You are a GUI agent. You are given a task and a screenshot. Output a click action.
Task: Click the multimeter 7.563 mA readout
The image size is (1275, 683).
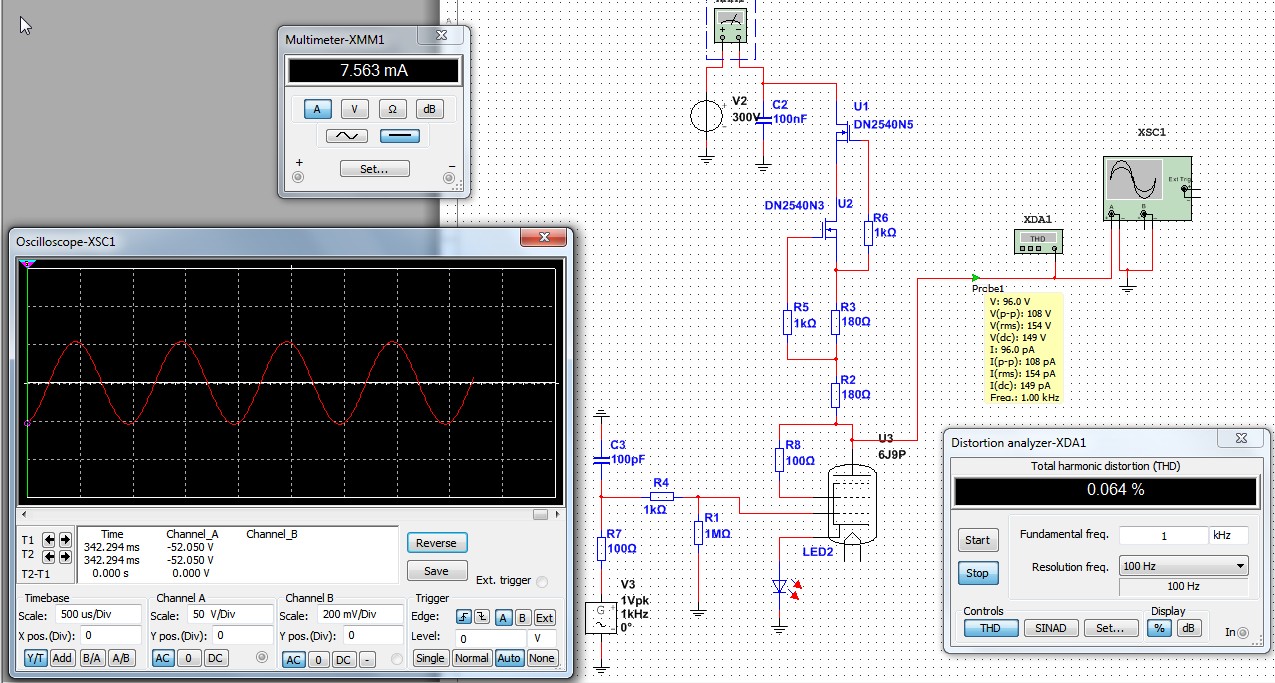[373, 71]
